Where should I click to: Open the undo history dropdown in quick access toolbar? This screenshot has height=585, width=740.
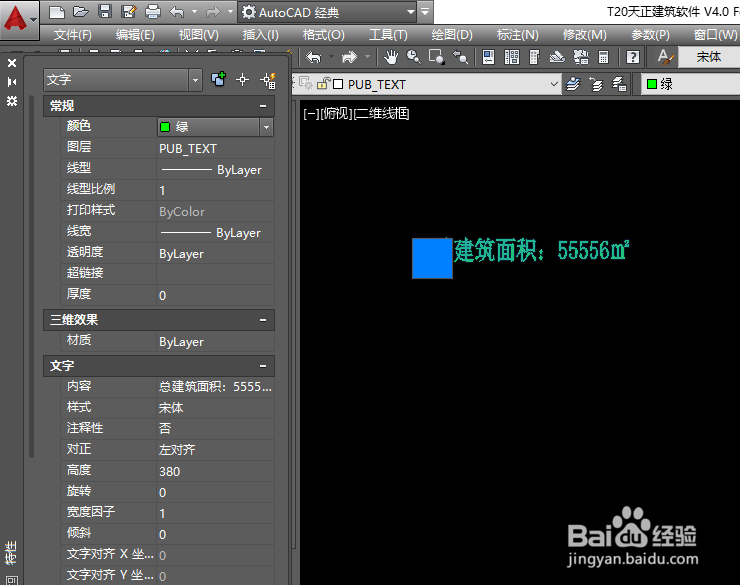click(x=194, y=12)
